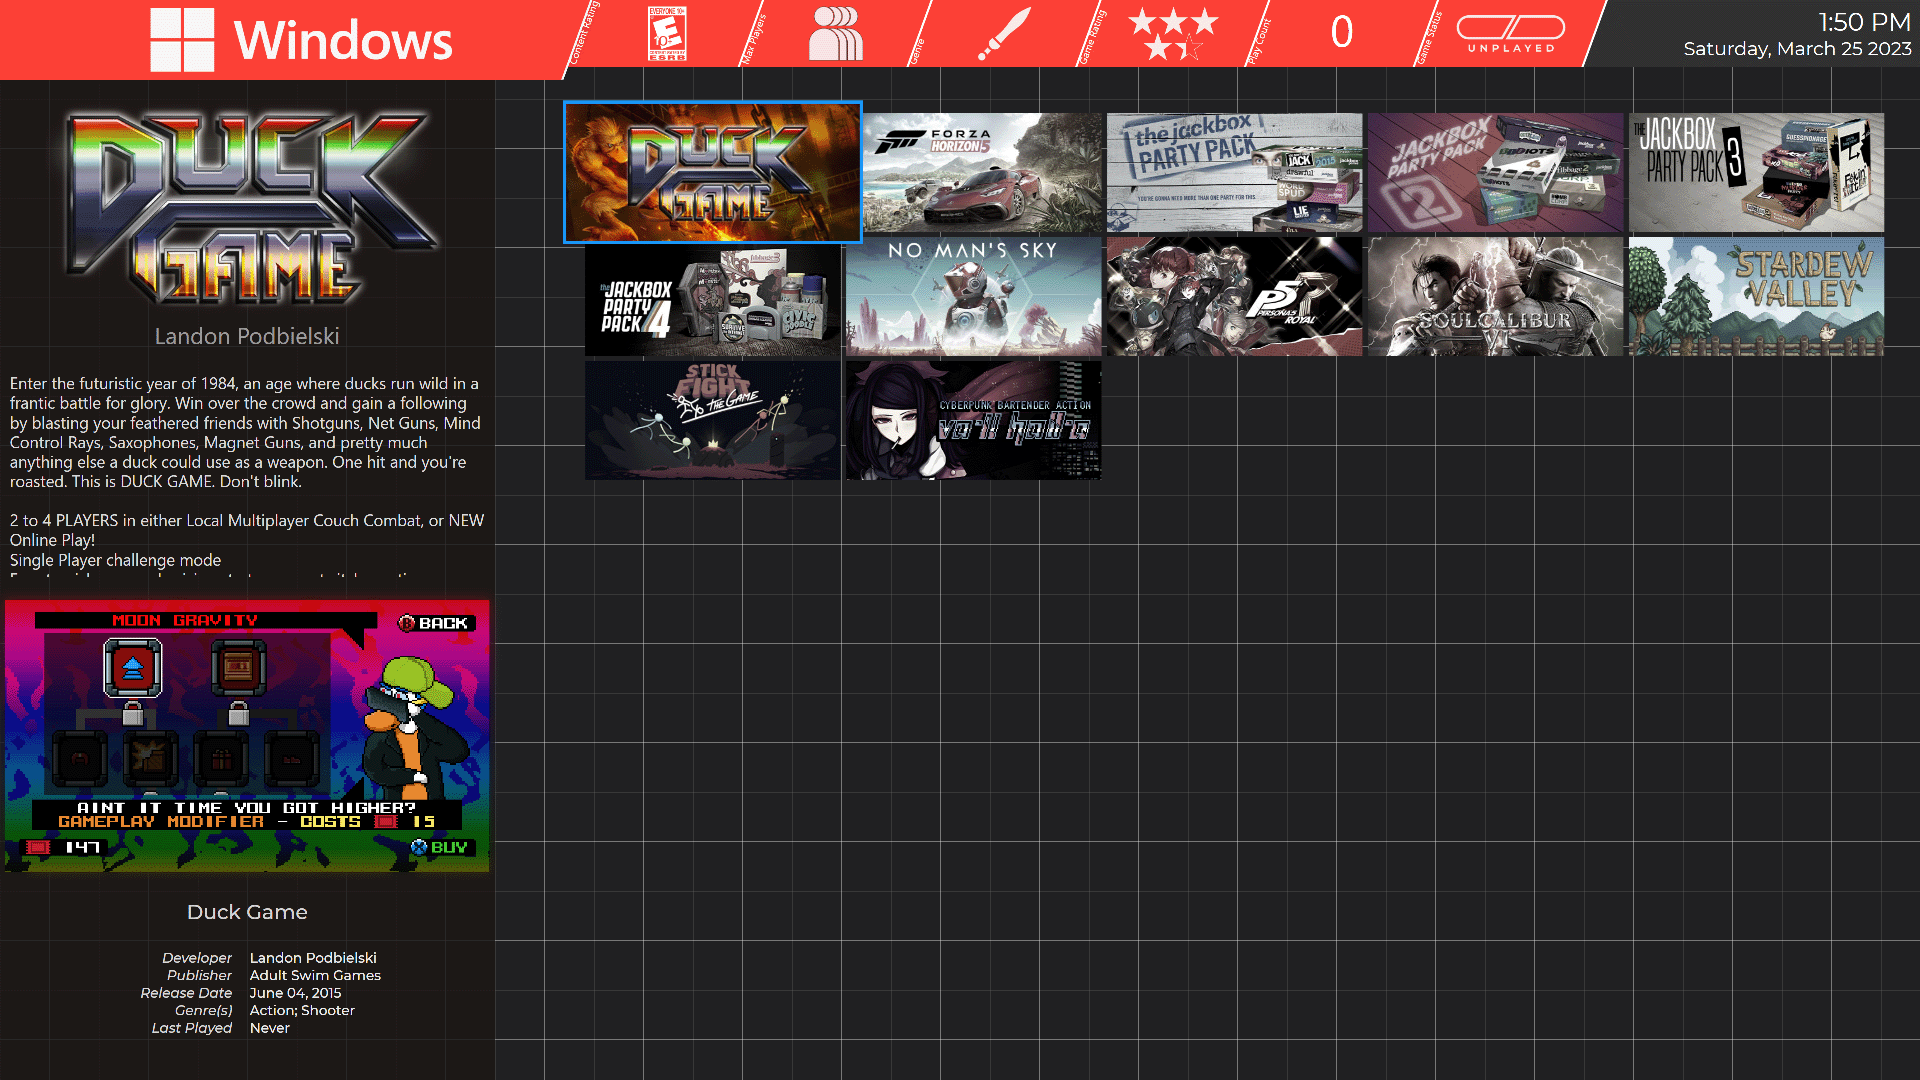This screenshot has height=1080, width=1920.
Task: Select the Jackbox Party Pack cover
Action: [1234, 172]
